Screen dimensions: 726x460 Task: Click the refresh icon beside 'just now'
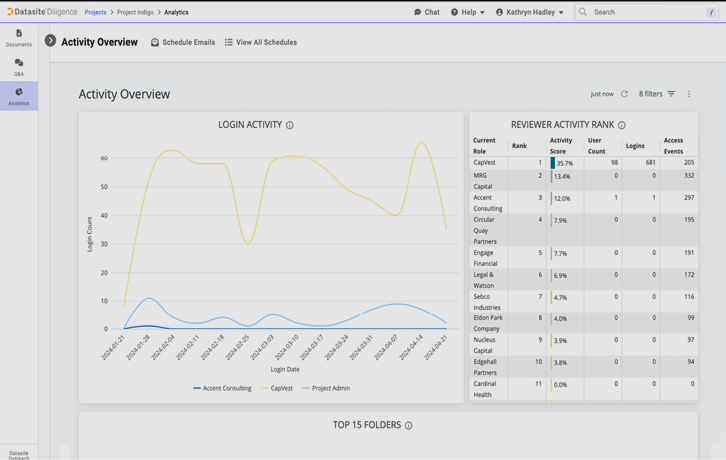coord(624,94)
